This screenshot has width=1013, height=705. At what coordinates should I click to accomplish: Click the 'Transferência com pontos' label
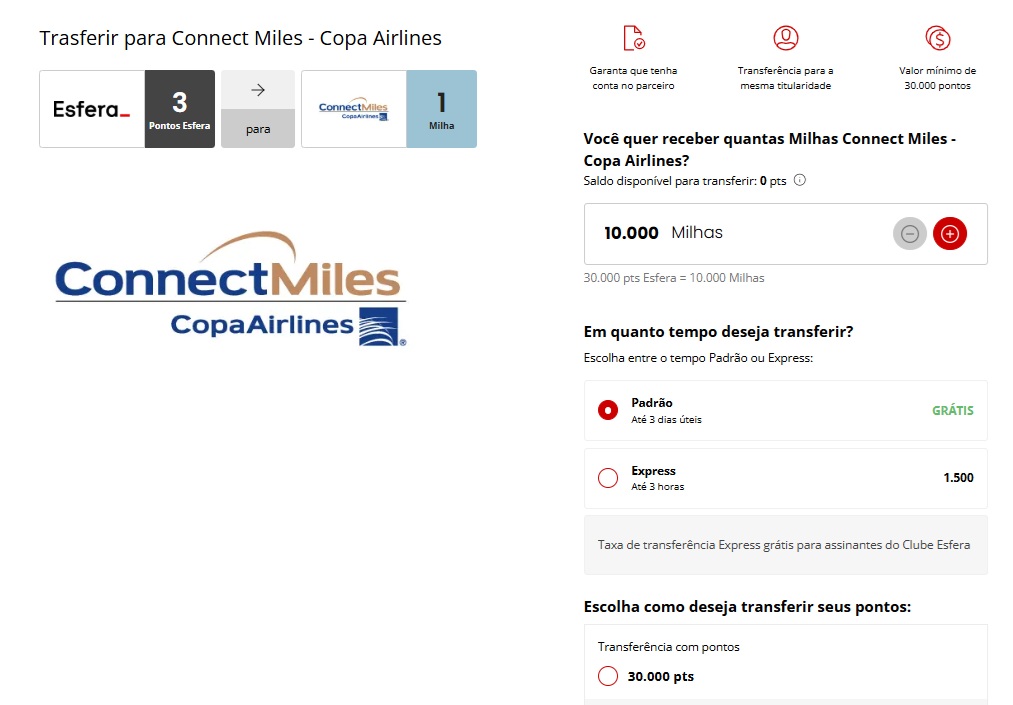[669, 647]
